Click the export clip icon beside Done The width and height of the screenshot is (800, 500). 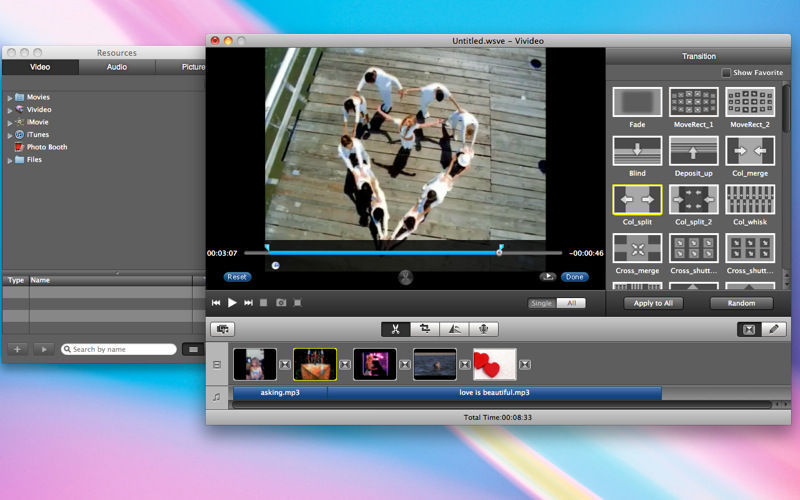[548, 277]
